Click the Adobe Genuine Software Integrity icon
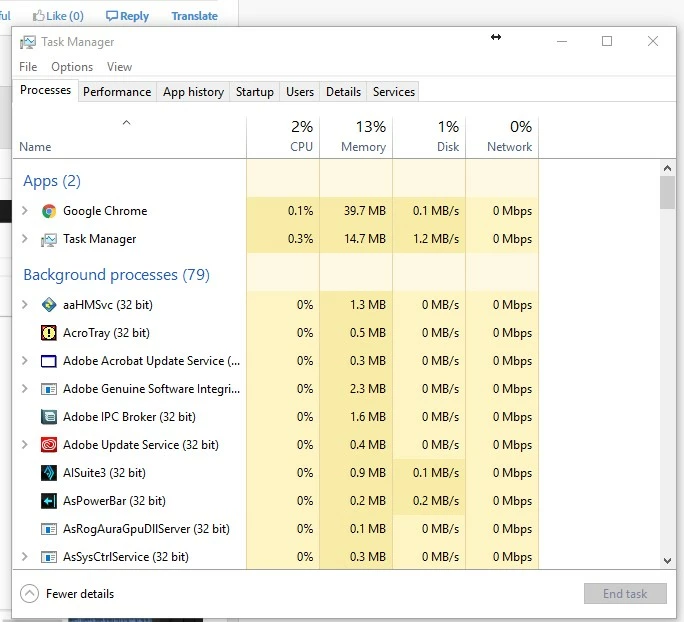The width and height of the screenshot is (684, 622). pyautogui.click(x=49, y=389)
